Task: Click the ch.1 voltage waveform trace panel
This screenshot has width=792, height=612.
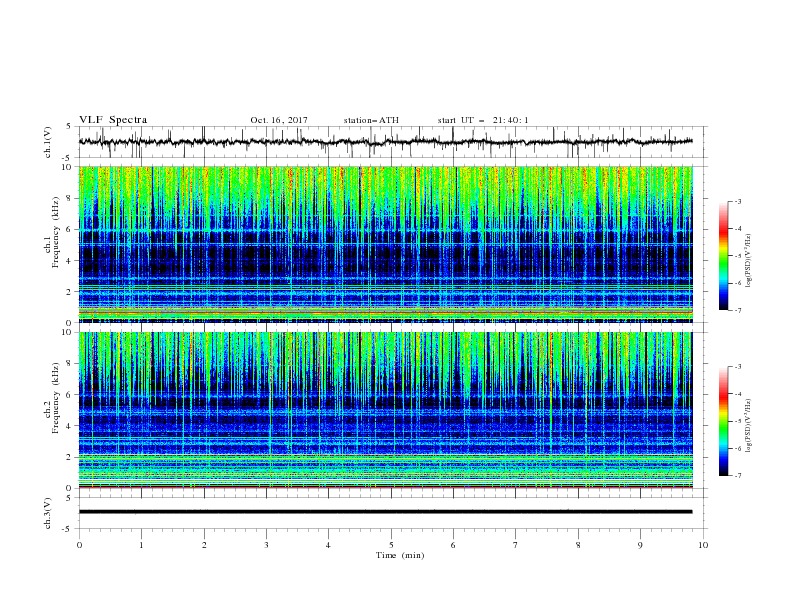Action: pyautogui.click(x=393, y=142)
